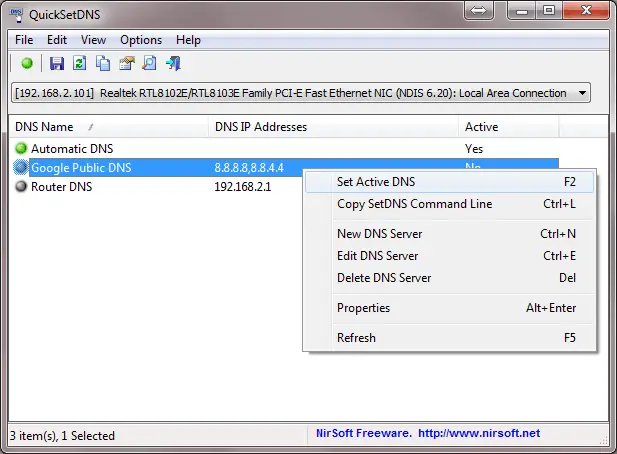The width and height of the screenshot is (617, 454).
Task: Open the Edit menu
Action: point(57,40)
